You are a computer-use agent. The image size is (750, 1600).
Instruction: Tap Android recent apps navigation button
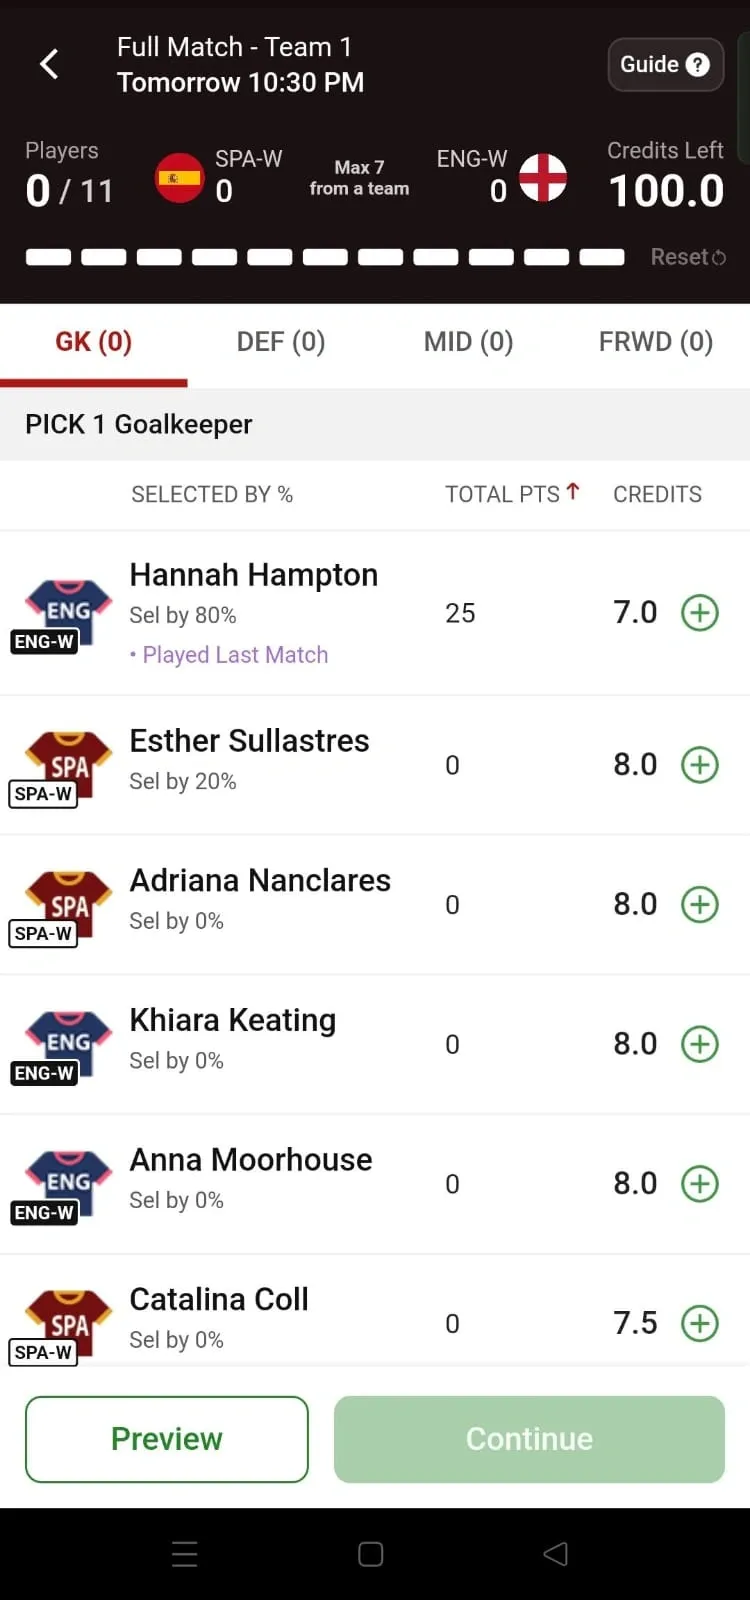185,1553
